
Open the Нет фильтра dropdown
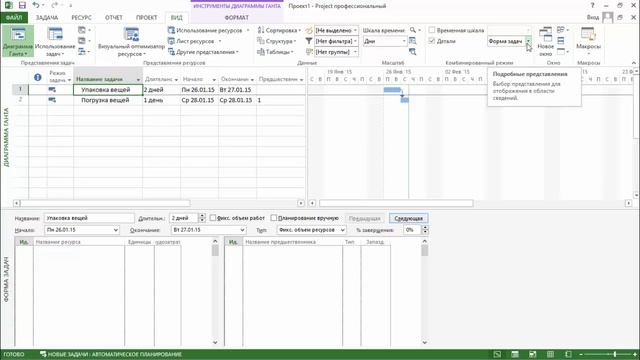coord(355,41)
